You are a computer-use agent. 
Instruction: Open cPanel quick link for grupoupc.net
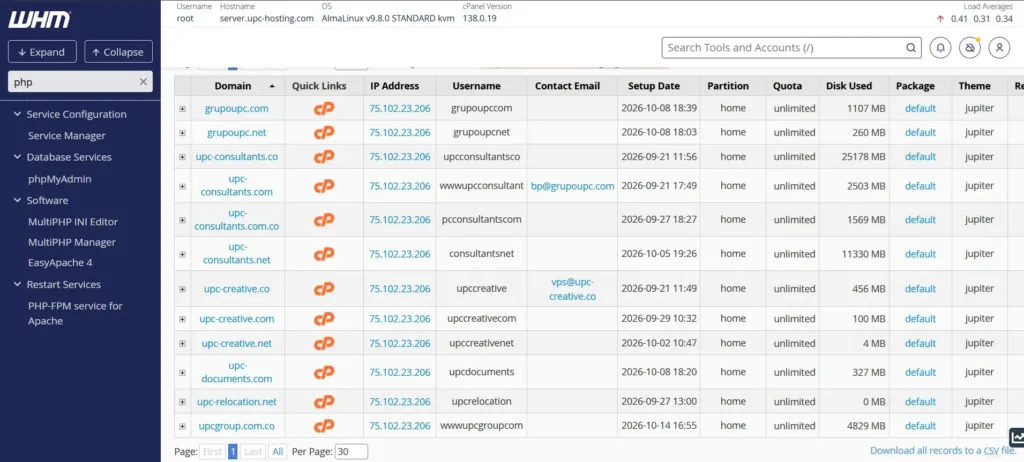click(324, 133)
